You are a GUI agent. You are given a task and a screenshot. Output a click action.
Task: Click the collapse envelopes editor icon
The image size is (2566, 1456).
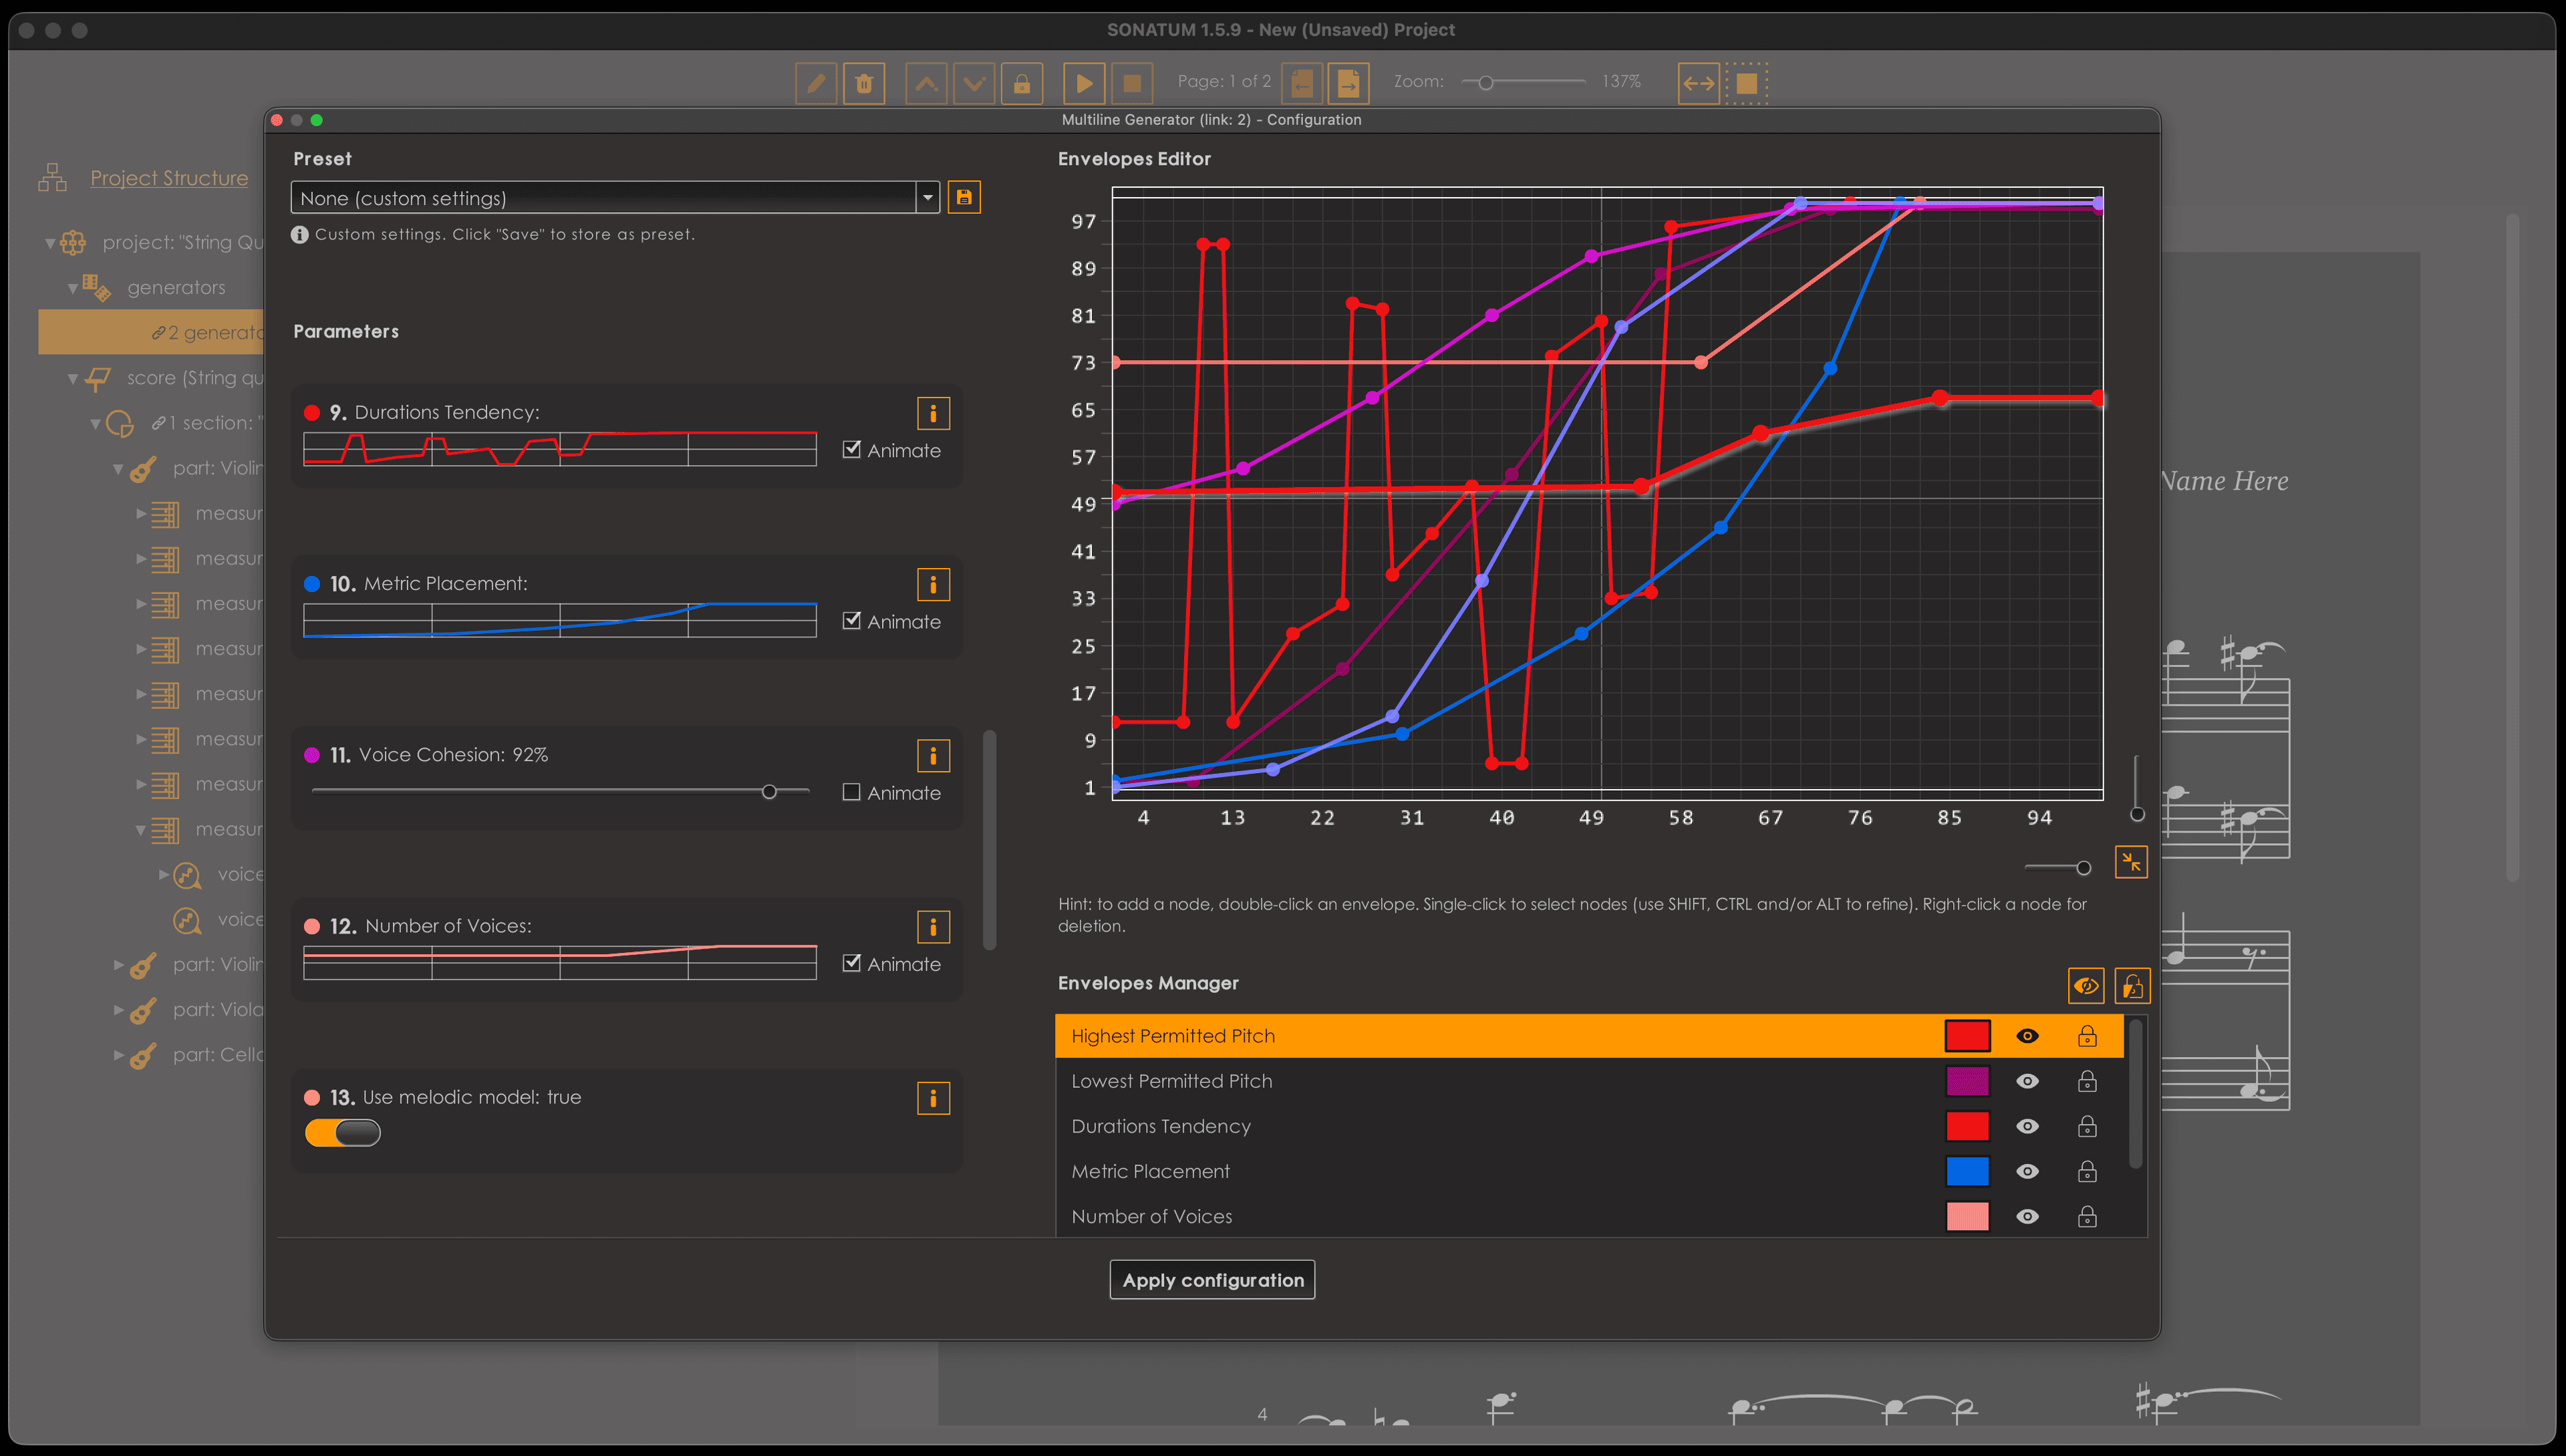coord(2131,862)
